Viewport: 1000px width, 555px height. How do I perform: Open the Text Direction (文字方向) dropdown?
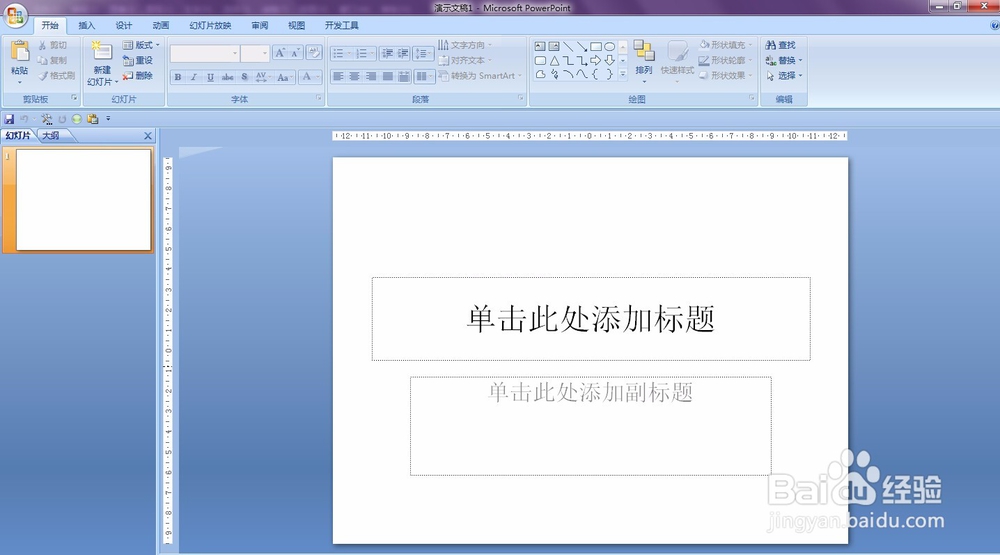pos(465,45)
